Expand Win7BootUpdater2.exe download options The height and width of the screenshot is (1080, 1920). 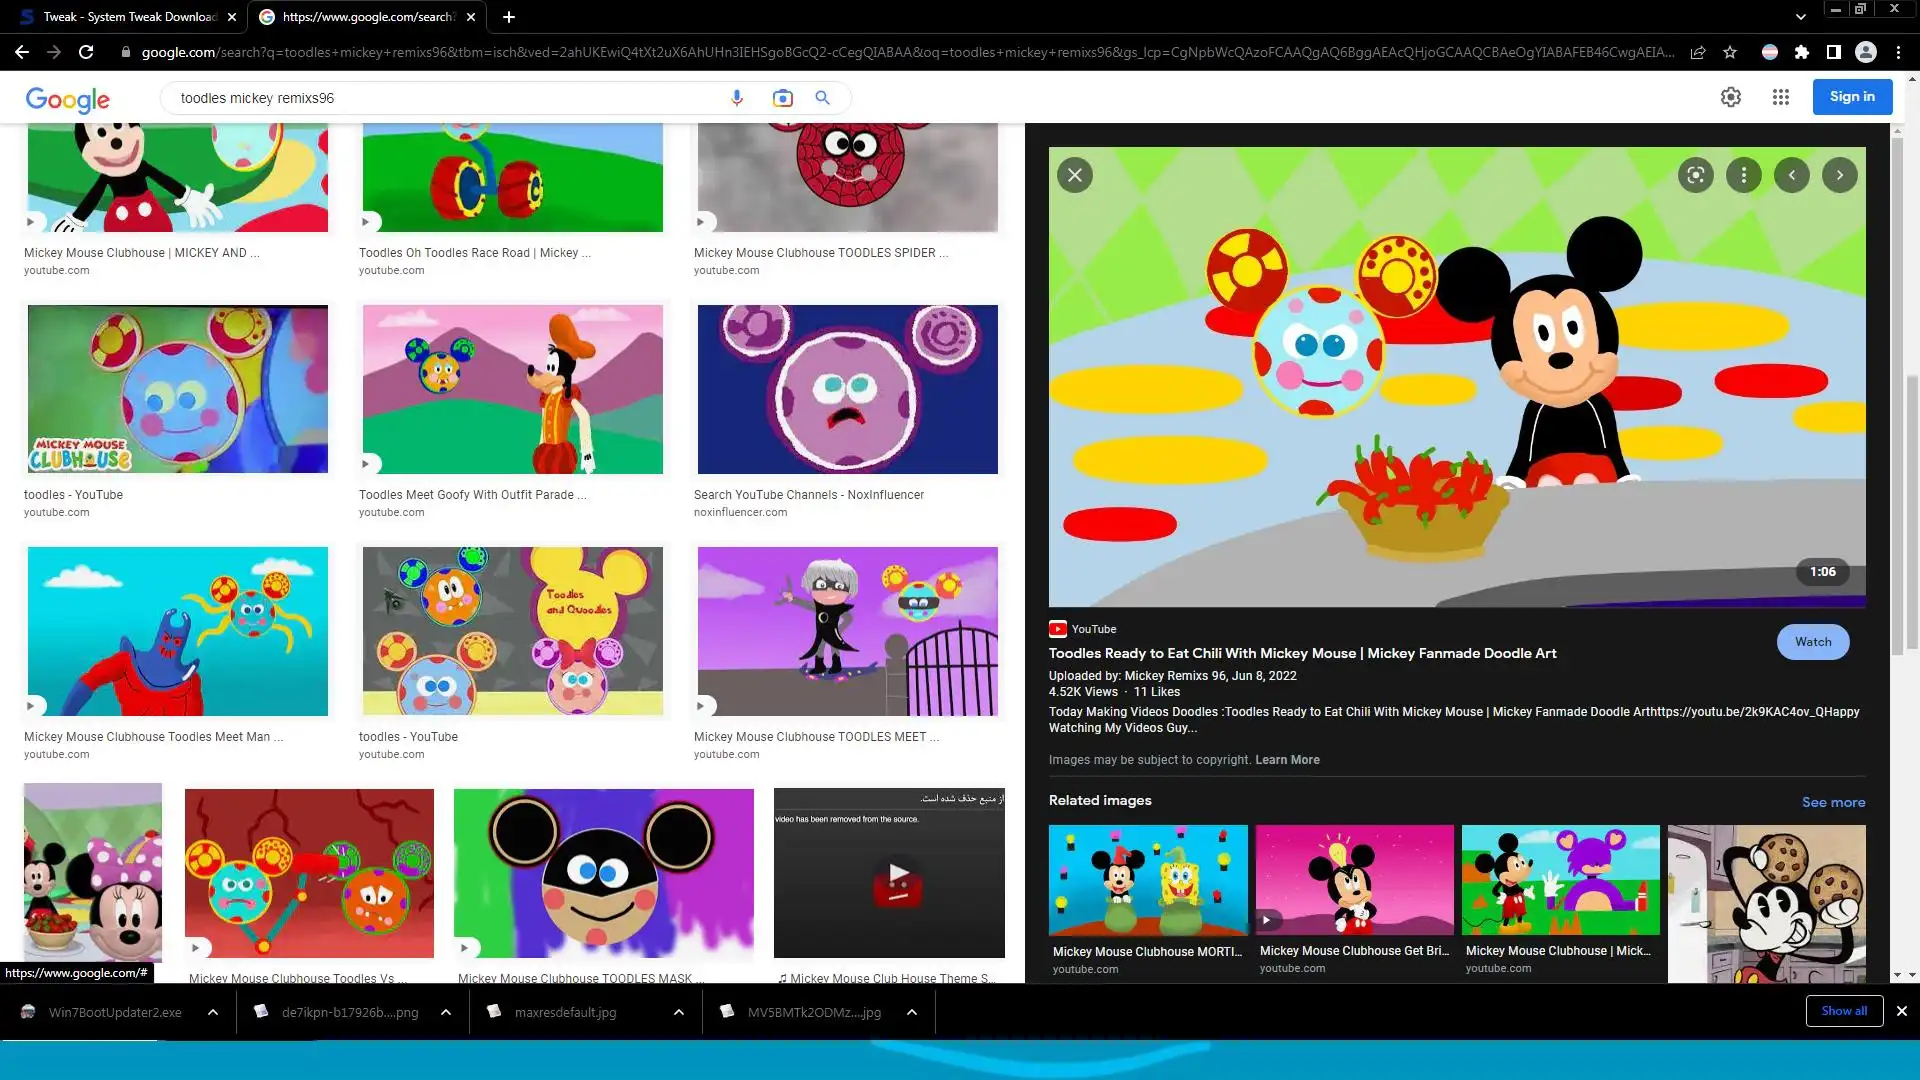click(213, 1012)
